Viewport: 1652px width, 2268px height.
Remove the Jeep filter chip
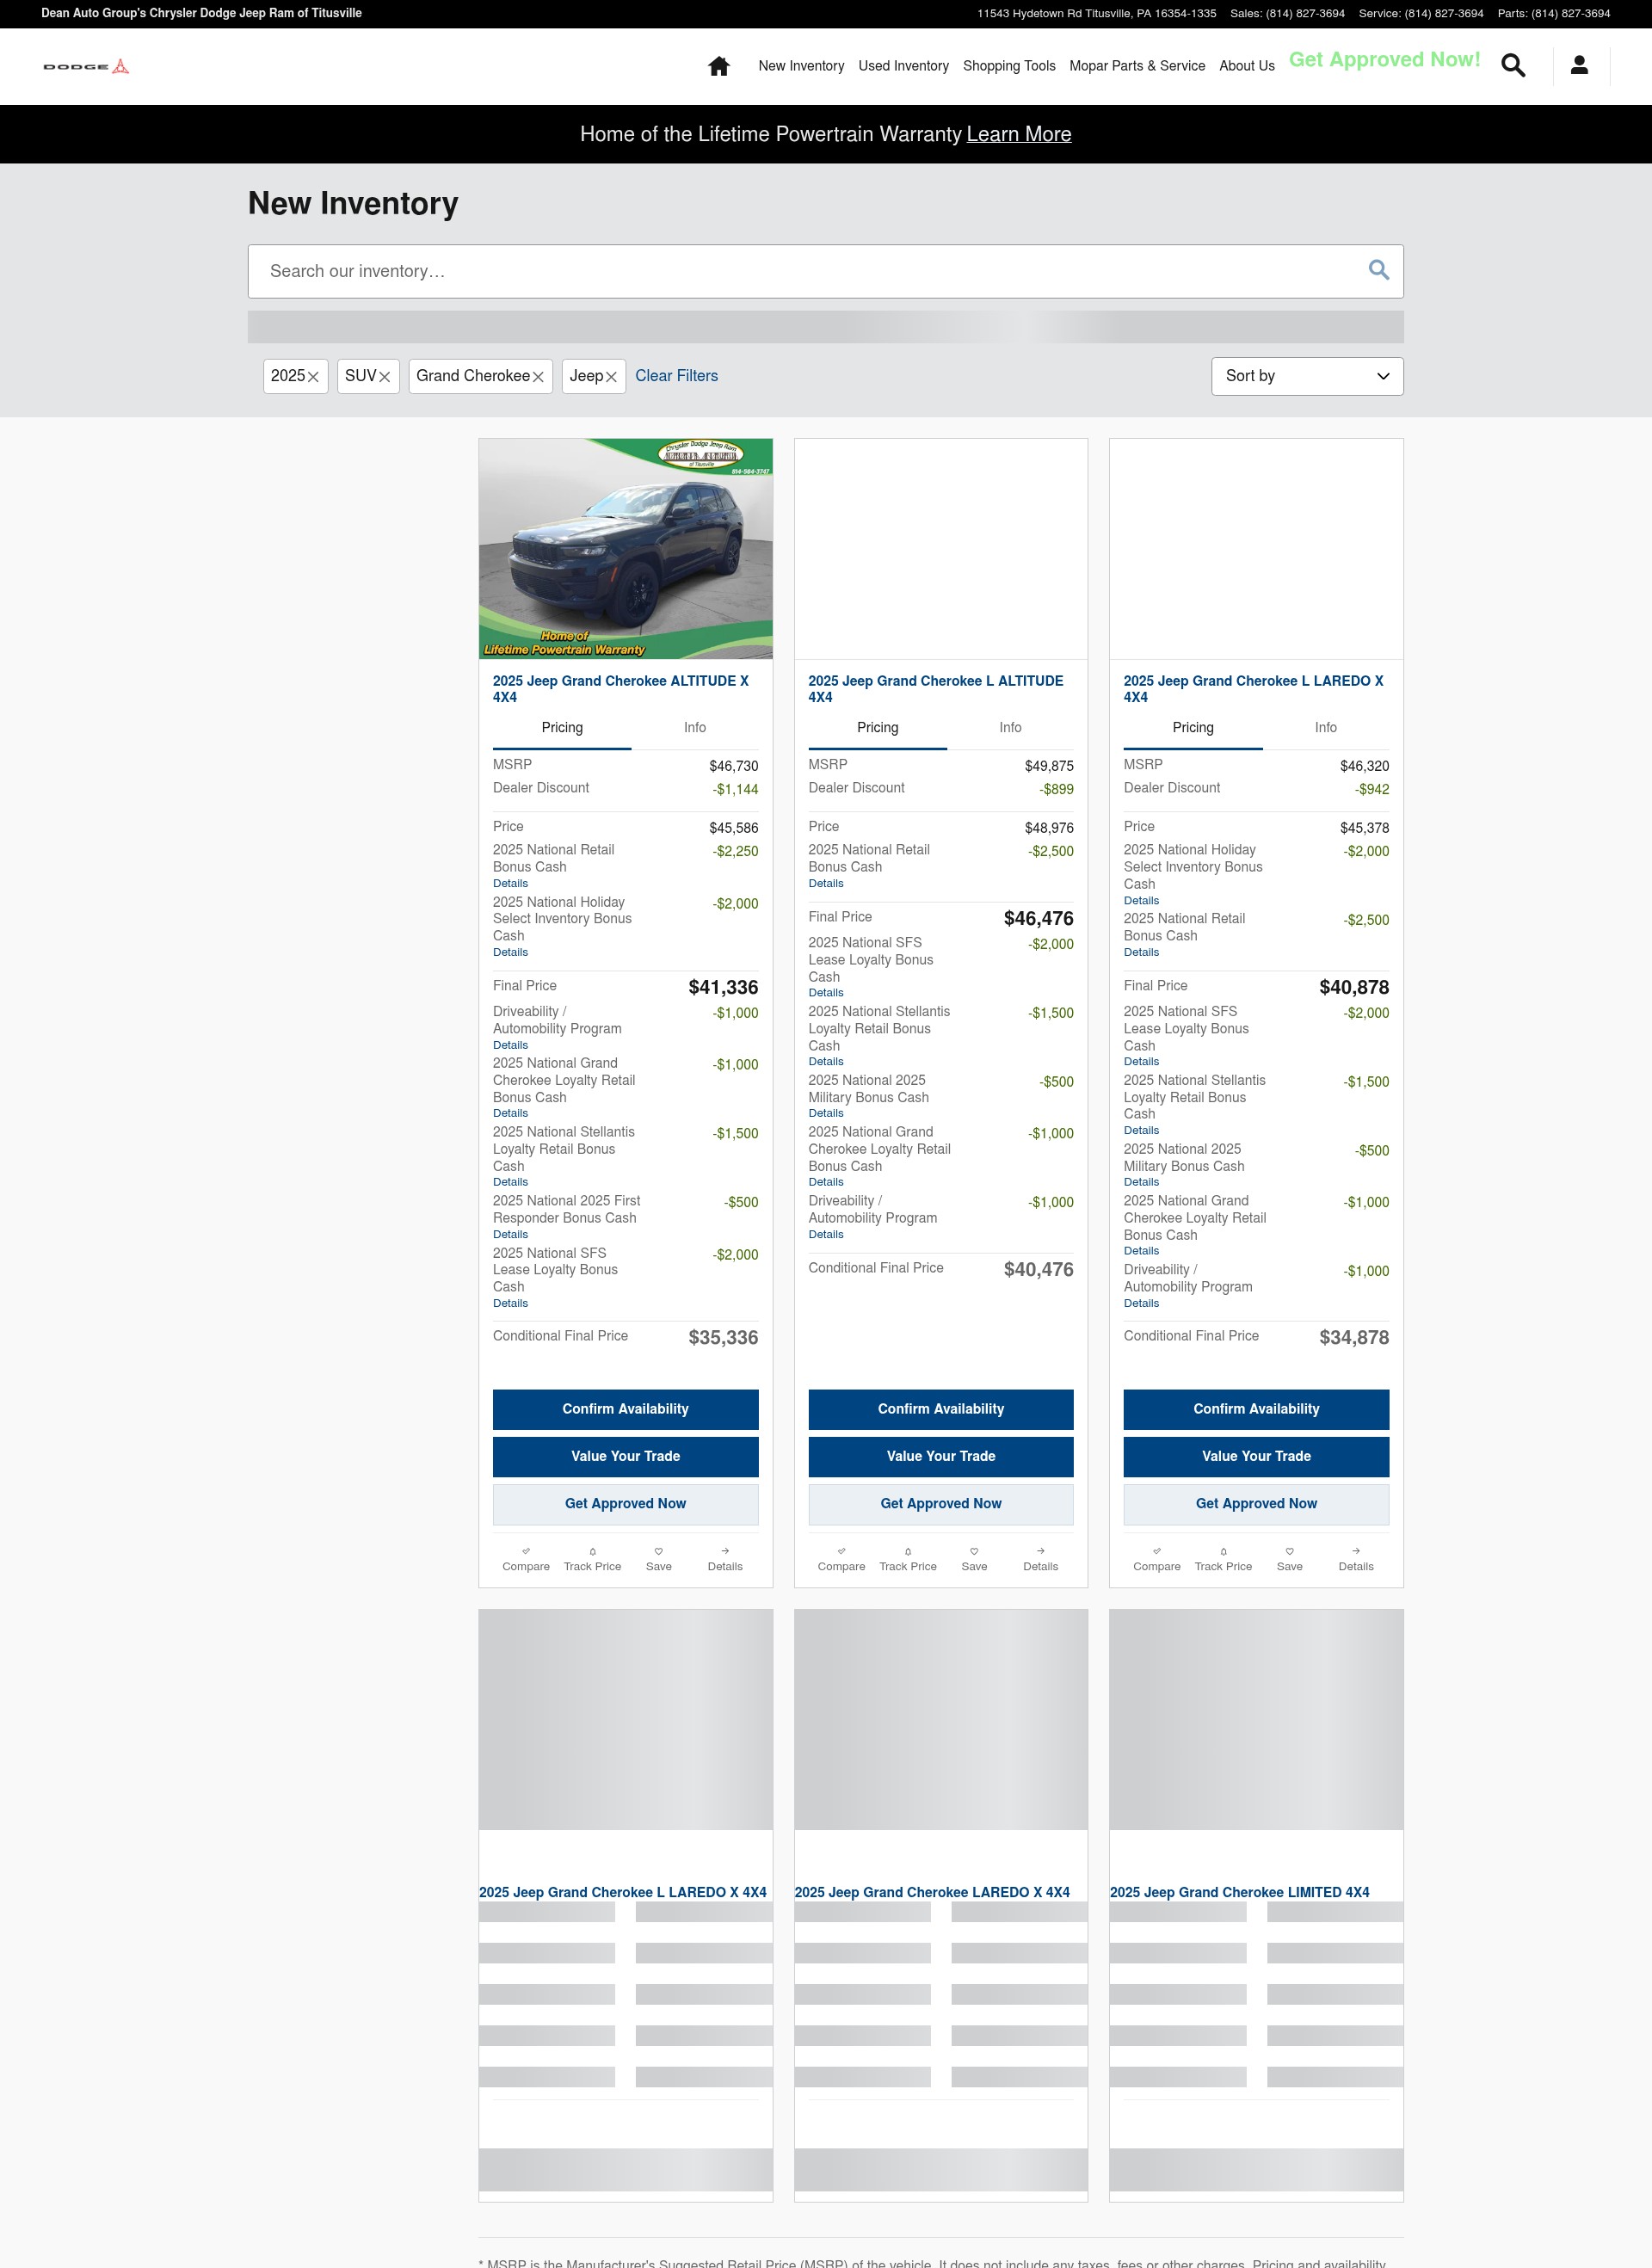(x=611, y=377)
